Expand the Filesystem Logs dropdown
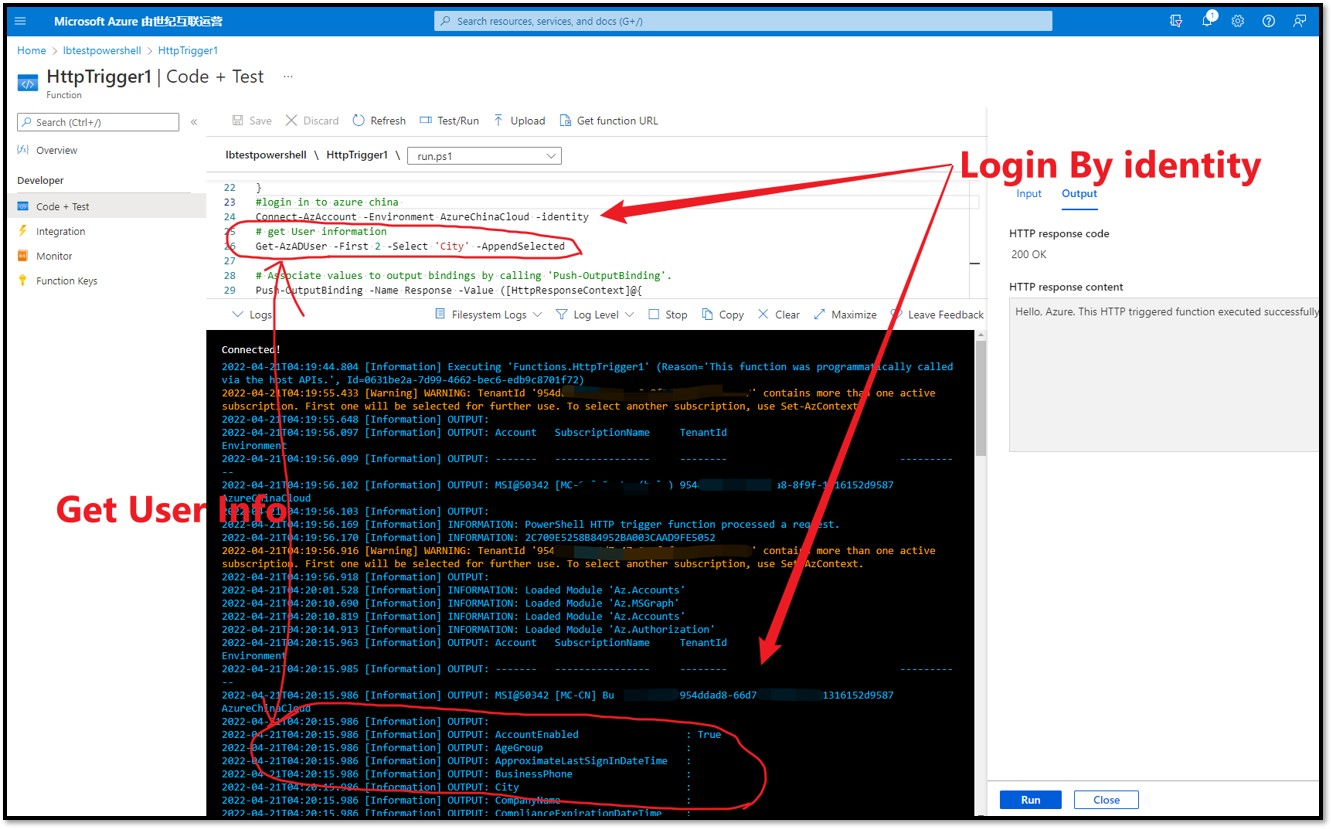Image resolution: width=1332 pixels, height=829 pixels. point(489,315)
